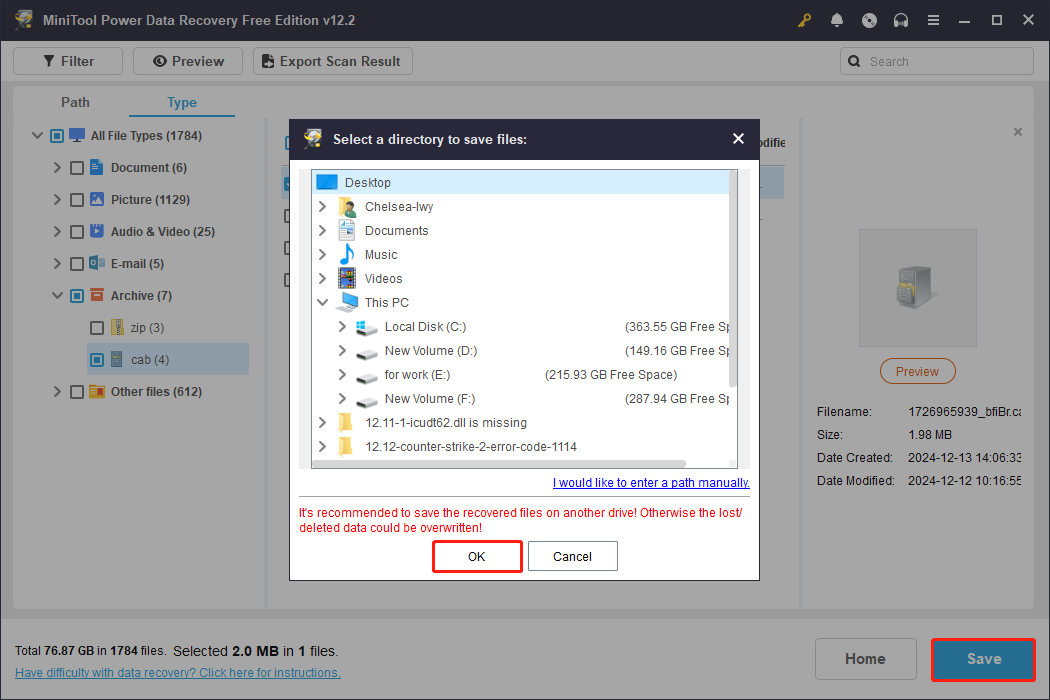Click the search magnifier icon
Screen dimensions: 1050x700
click(x=854, y=61)
